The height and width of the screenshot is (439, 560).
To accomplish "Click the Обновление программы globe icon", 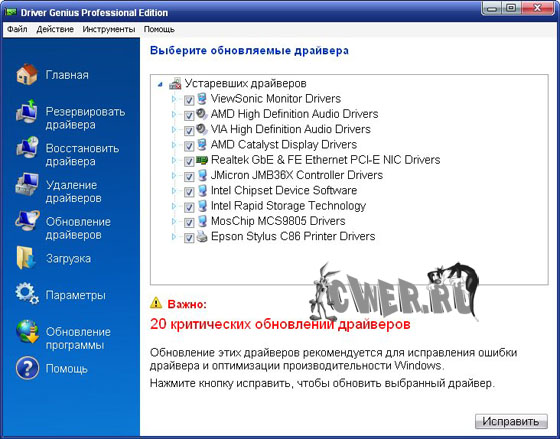I will pyautogui.click(x=28, y=331).
